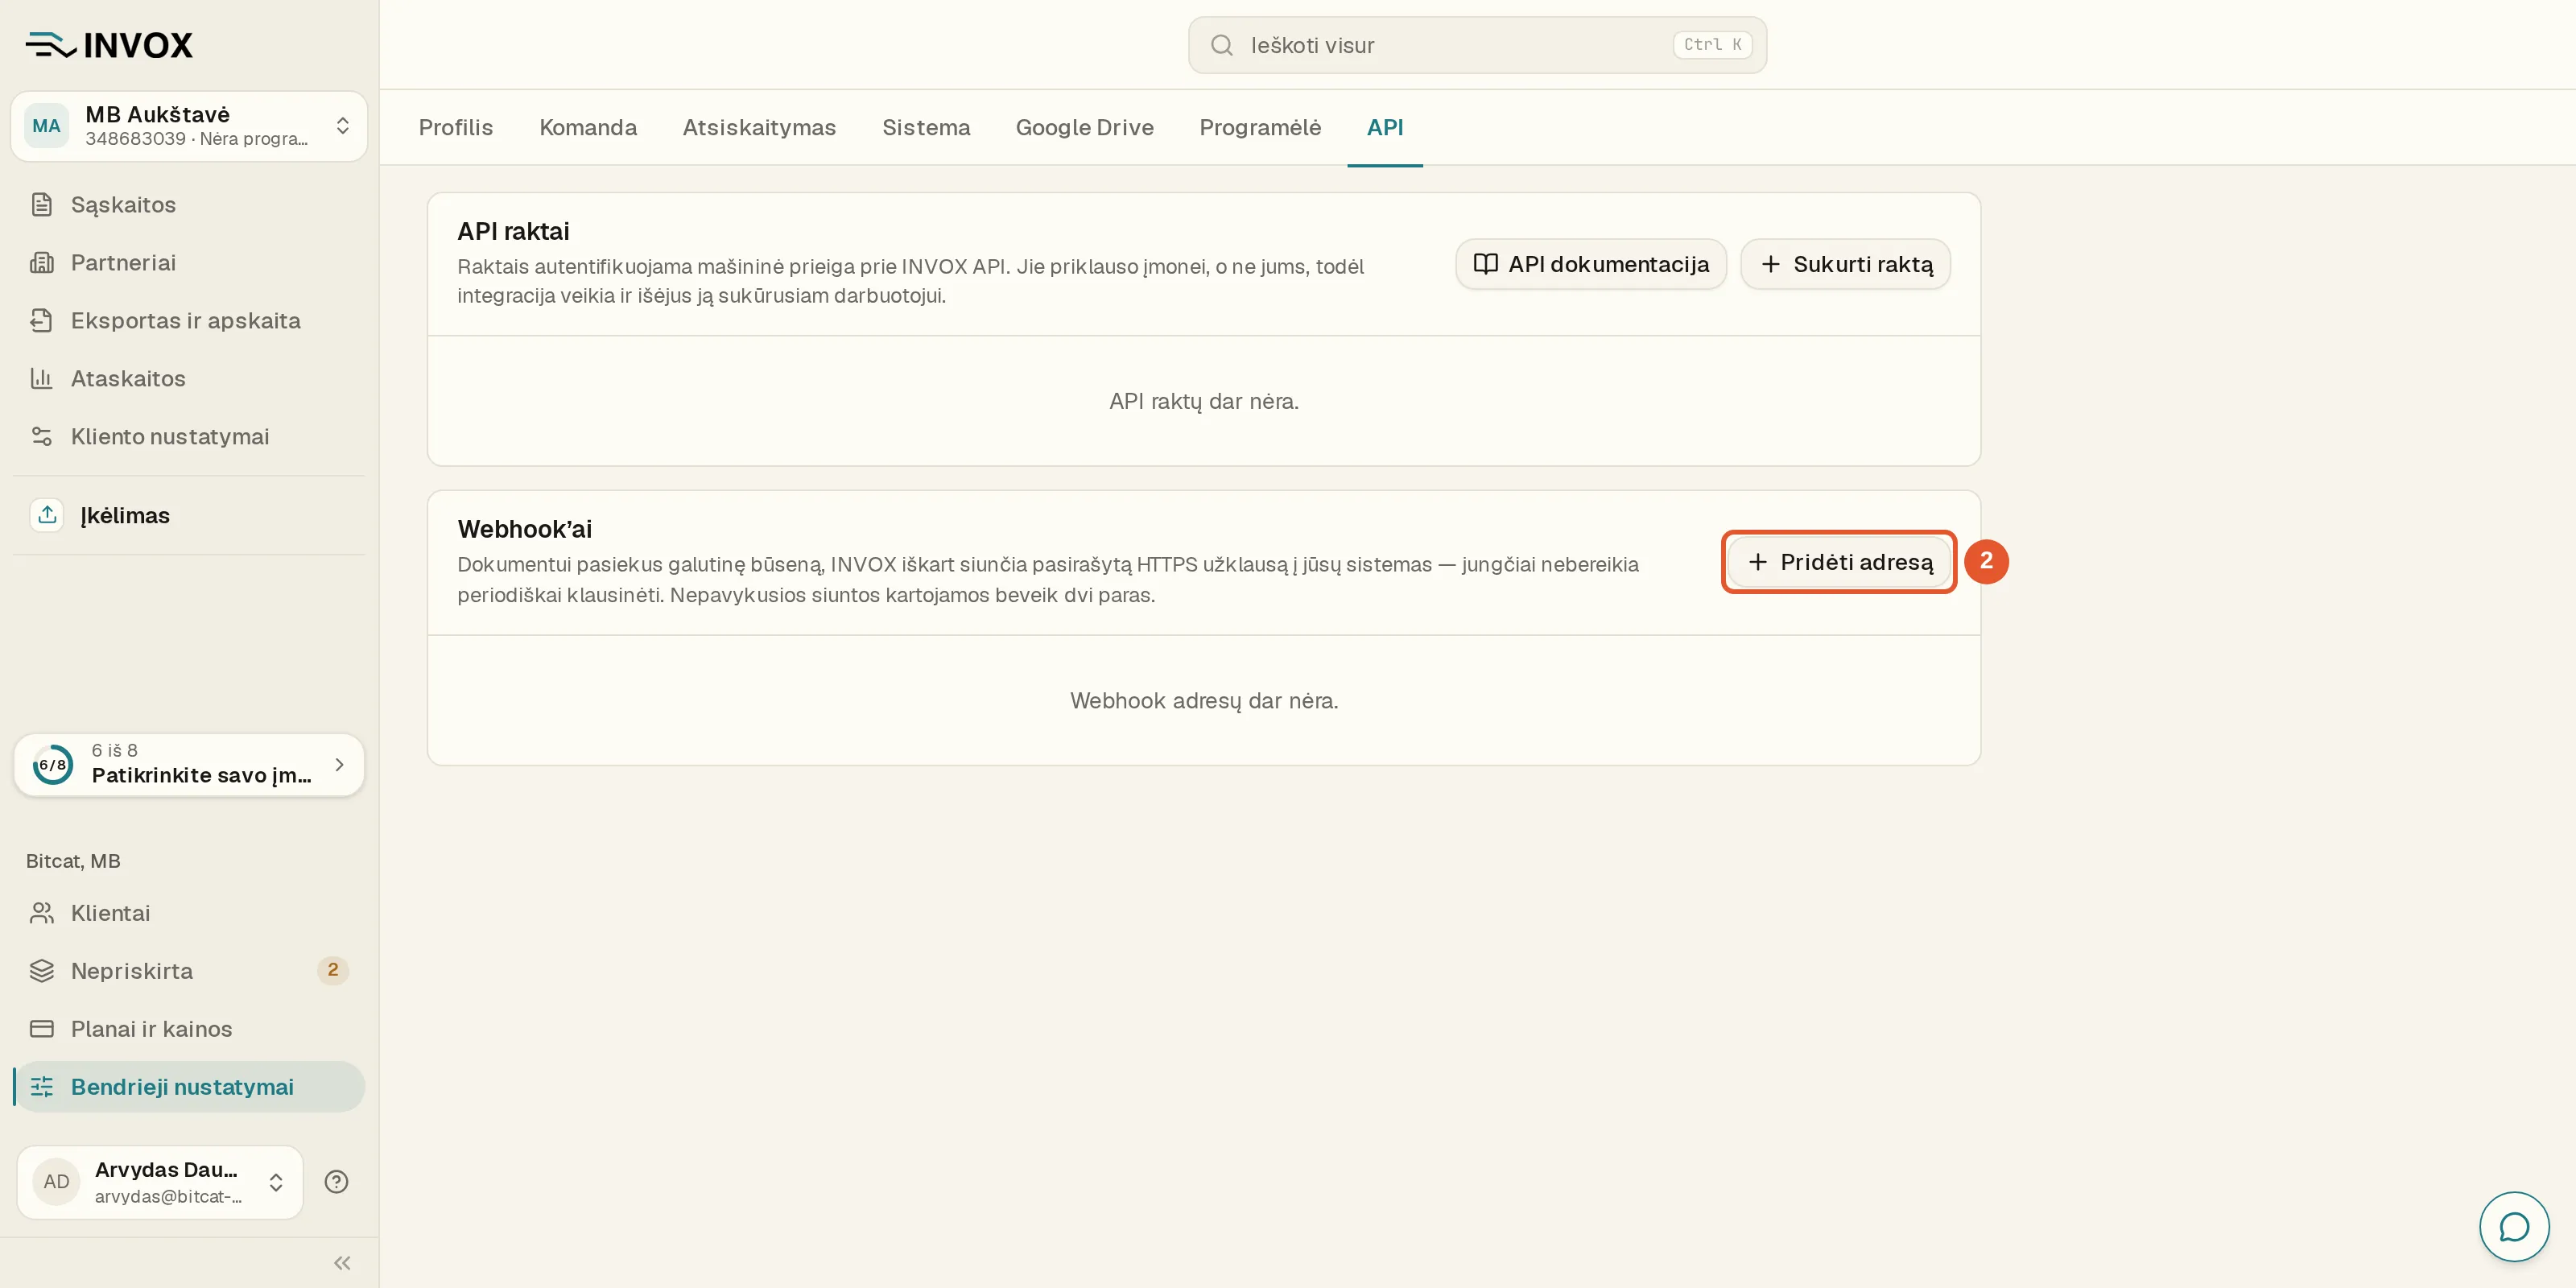
Task: Open the onboarding checklist chevron arrow
Action: (x=339, y=765)
